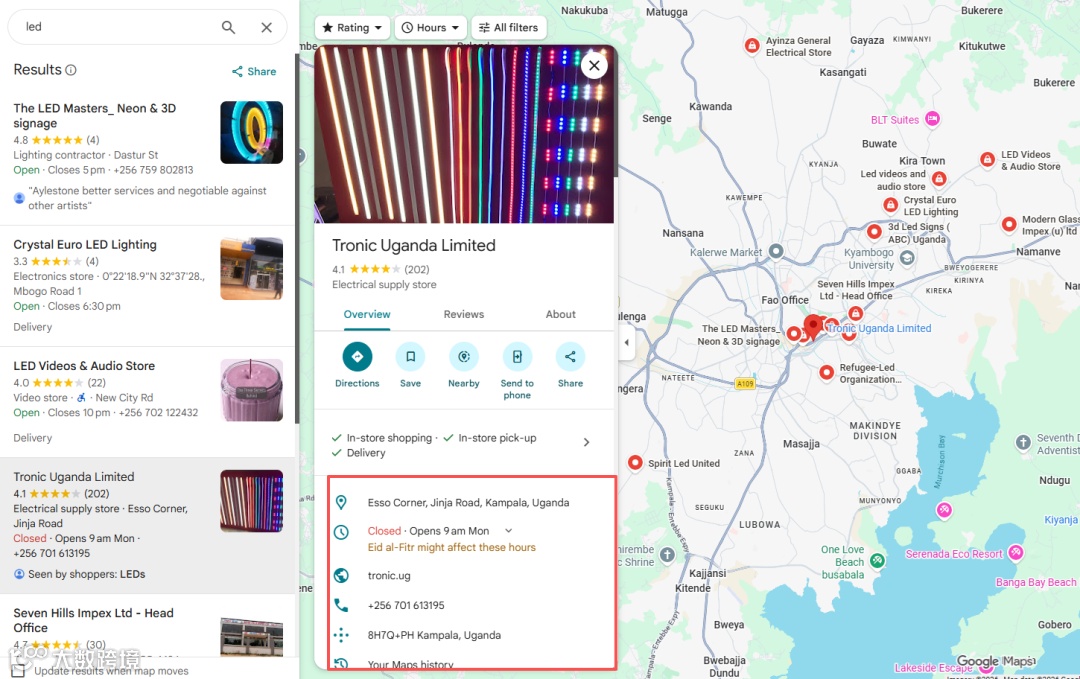Click the globe website icon
The height and width of the screenshot is (679, 1080).
click(341, 576)
